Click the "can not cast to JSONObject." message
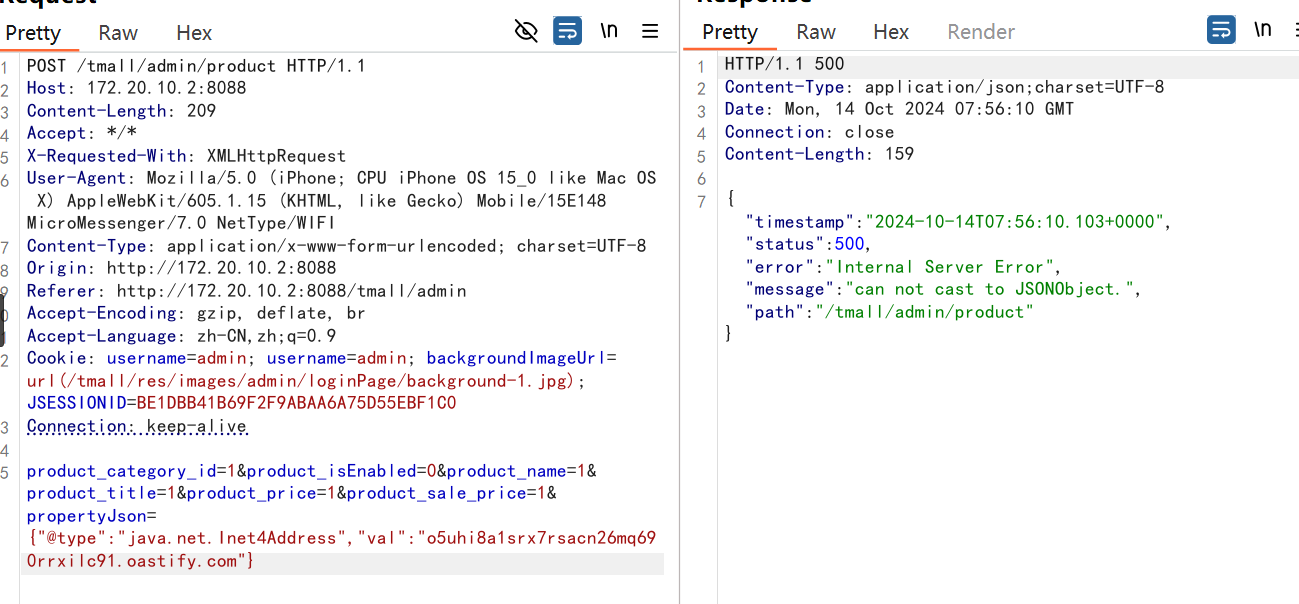Image resolution: width=1299 pixels, height=604 pixels. coord(988,289)
